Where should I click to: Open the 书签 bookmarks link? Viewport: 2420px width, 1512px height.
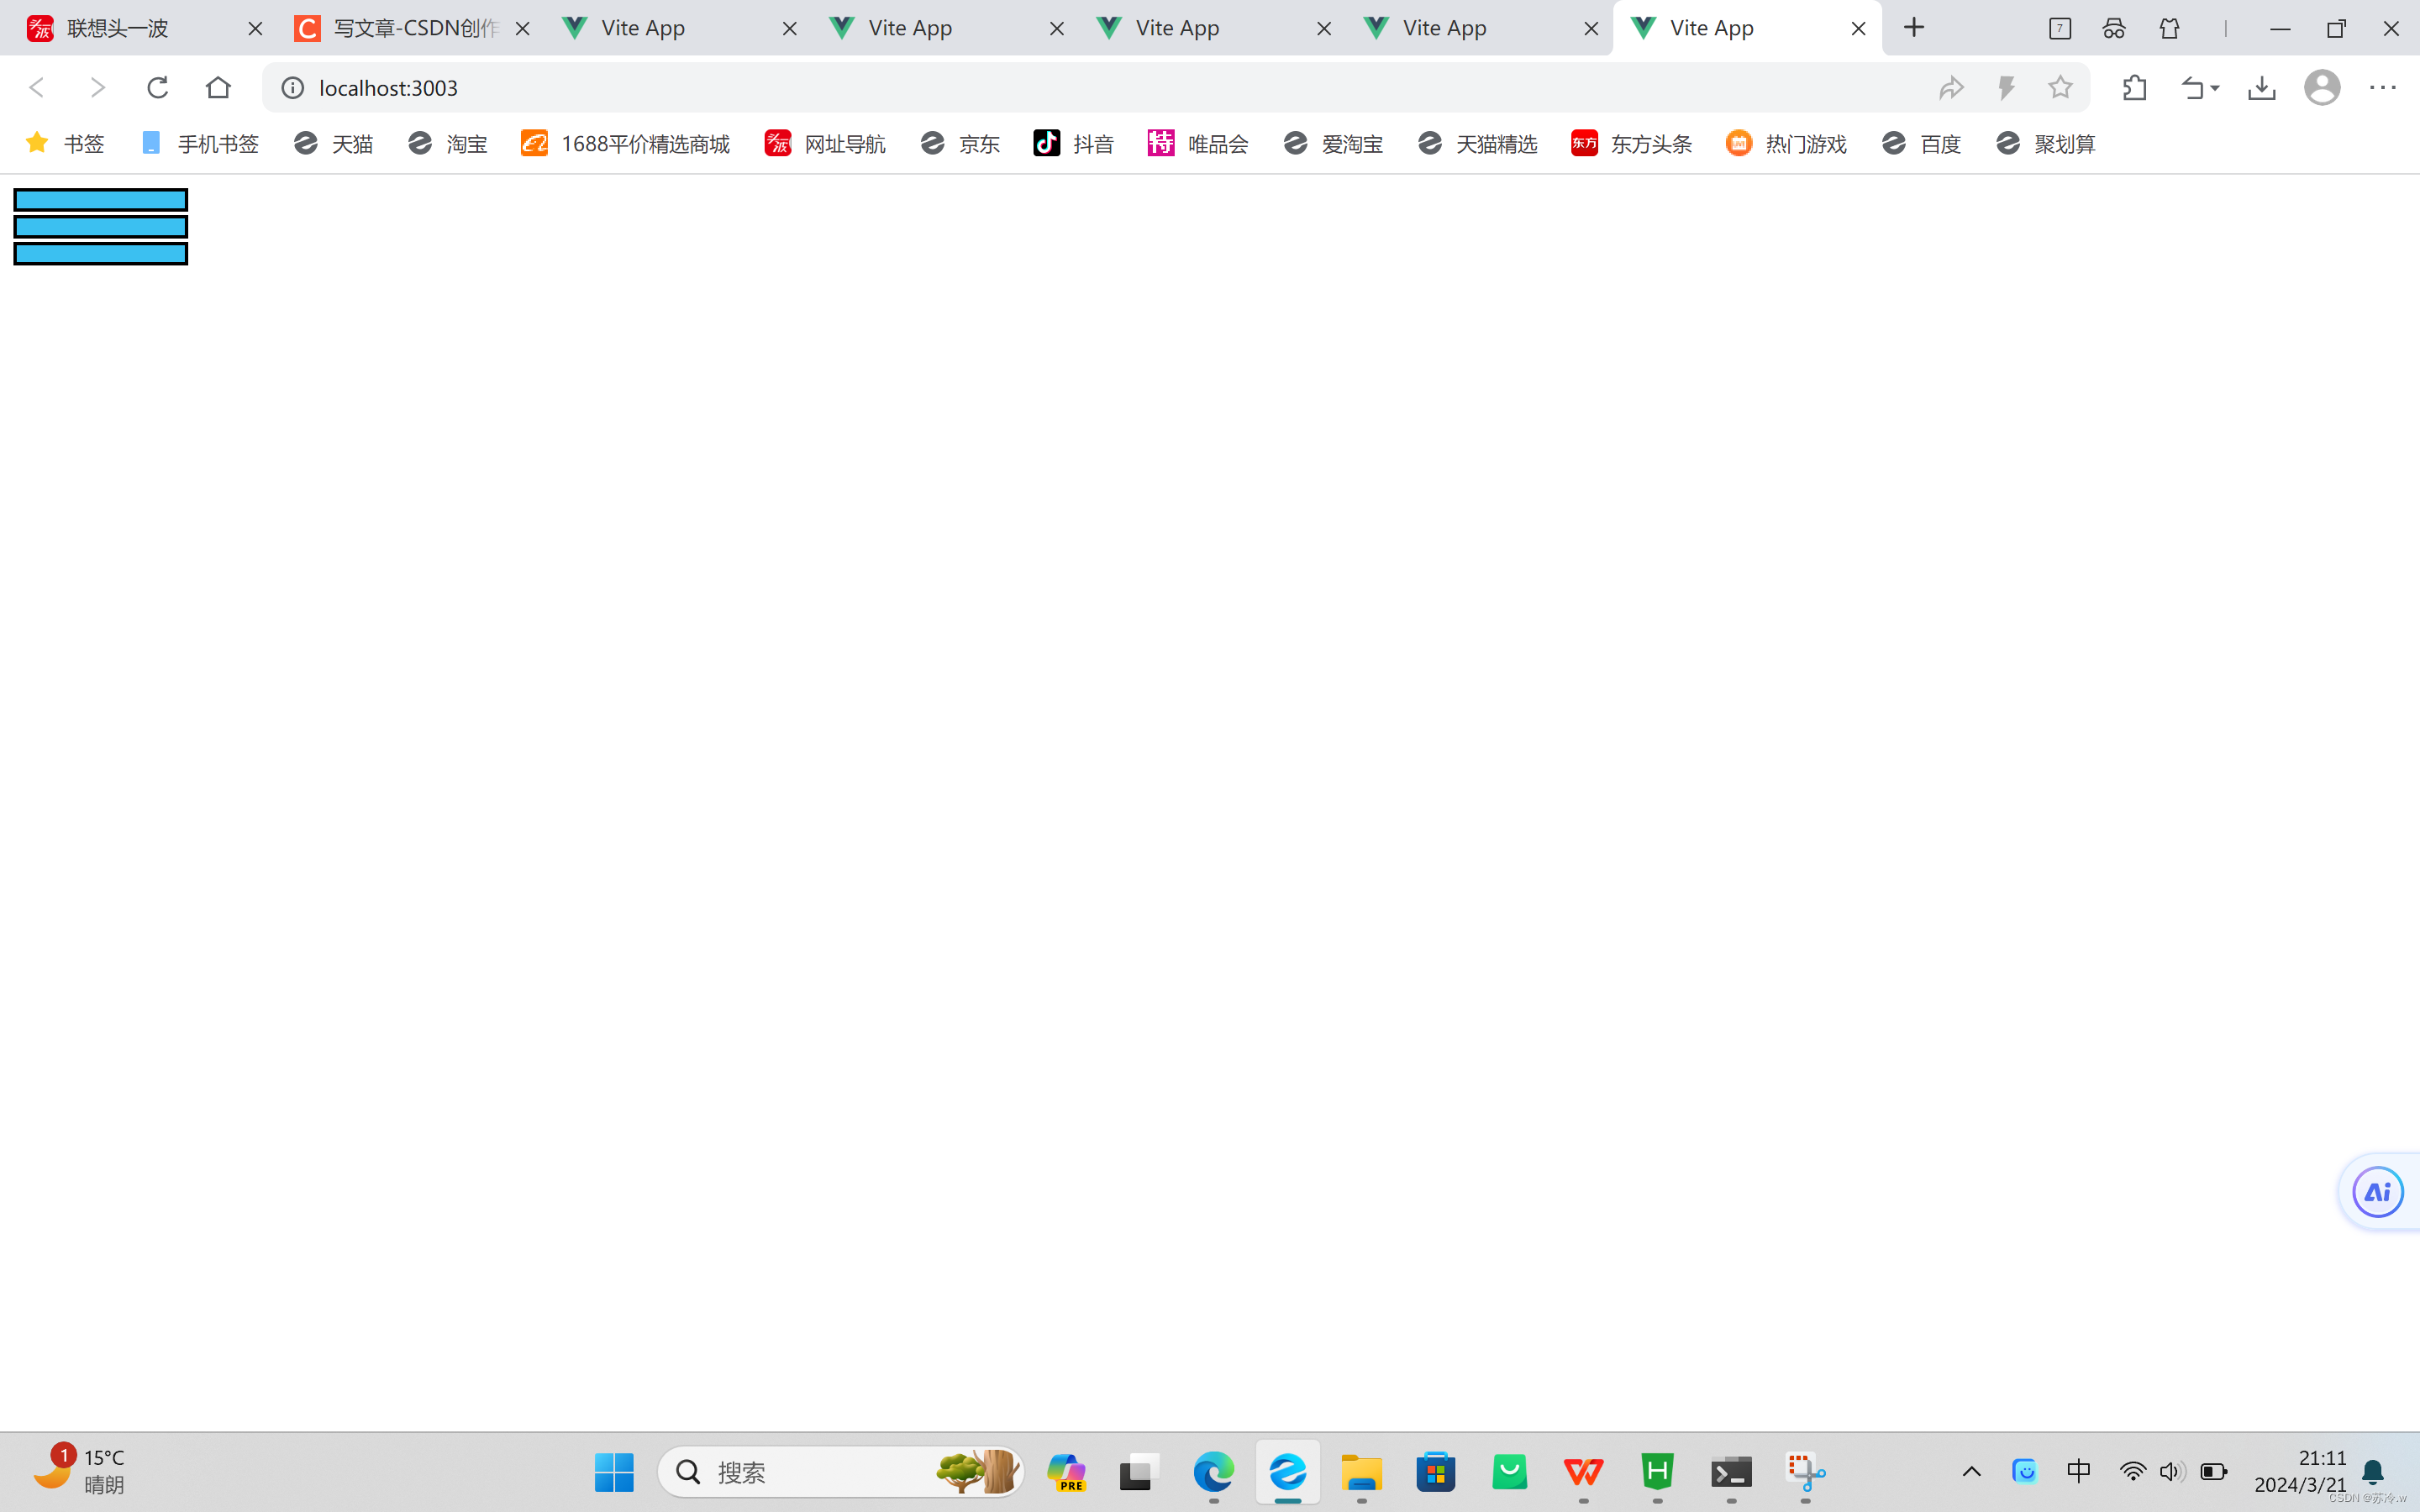pos(84,143)
